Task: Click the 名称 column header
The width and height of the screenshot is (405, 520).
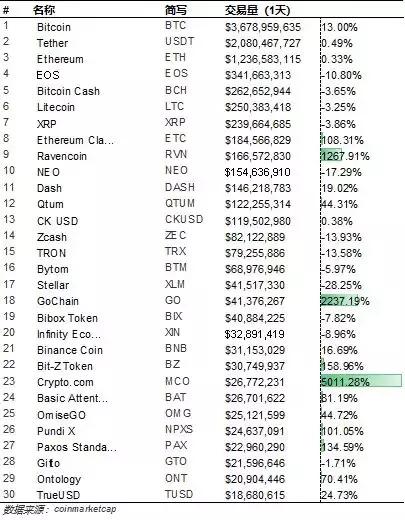Action: click(44, 10)
